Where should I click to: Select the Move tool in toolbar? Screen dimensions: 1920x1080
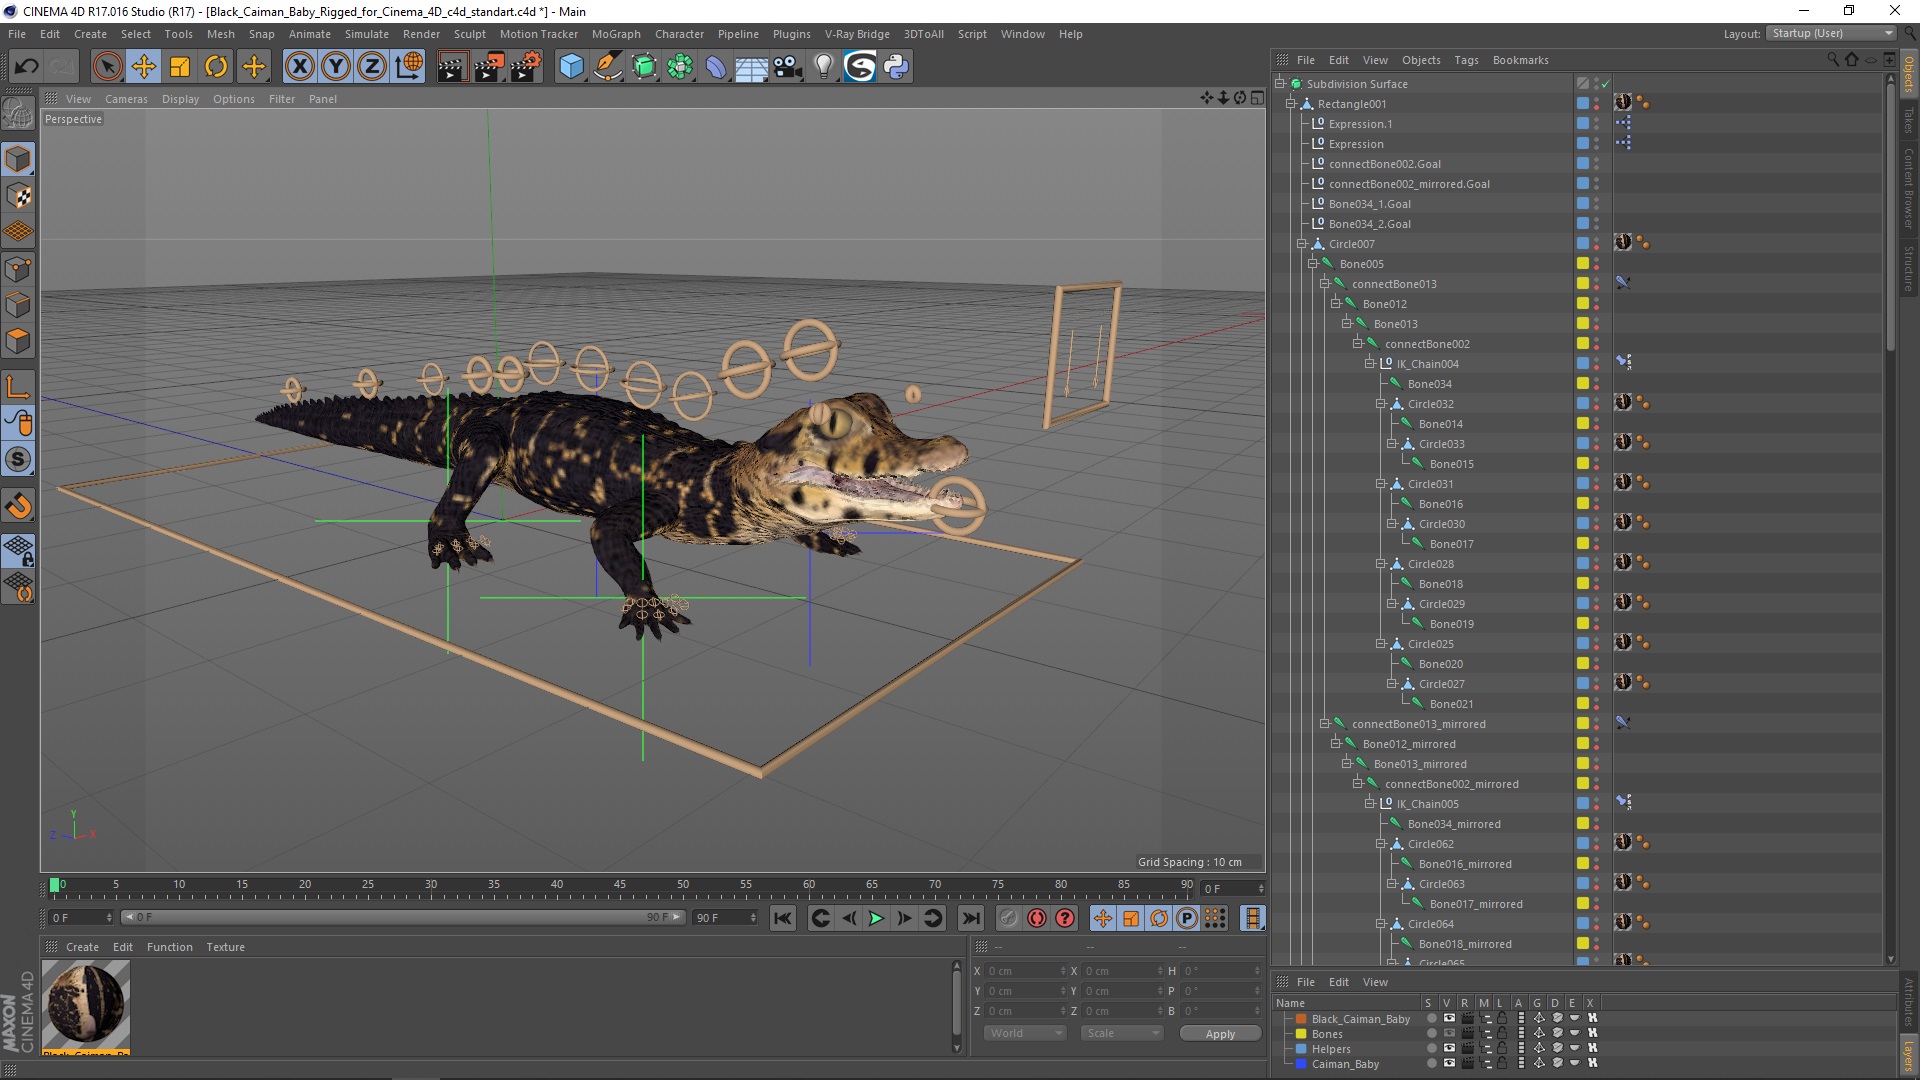pyautogui.click(x=142, y=65)
